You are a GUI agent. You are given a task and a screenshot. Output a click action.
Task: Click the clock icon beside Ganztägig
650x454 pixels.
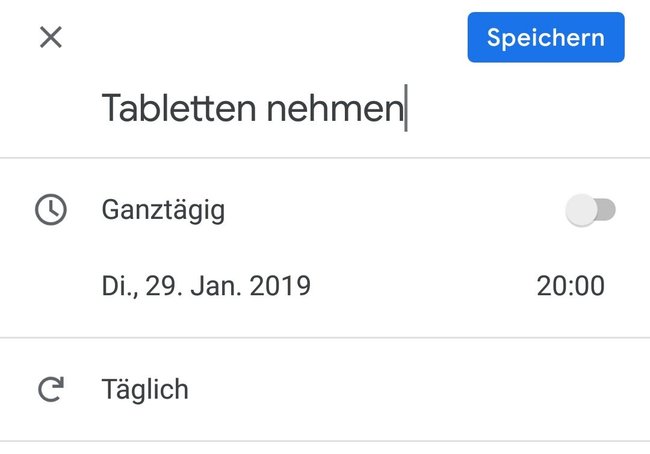(x=51, y=209)
